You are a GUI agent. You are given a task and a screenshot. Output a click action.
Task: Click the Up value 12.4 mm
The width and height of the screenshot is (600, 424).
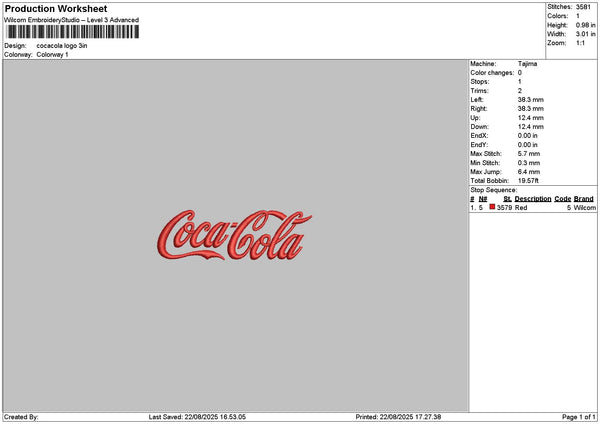(531, 118)
